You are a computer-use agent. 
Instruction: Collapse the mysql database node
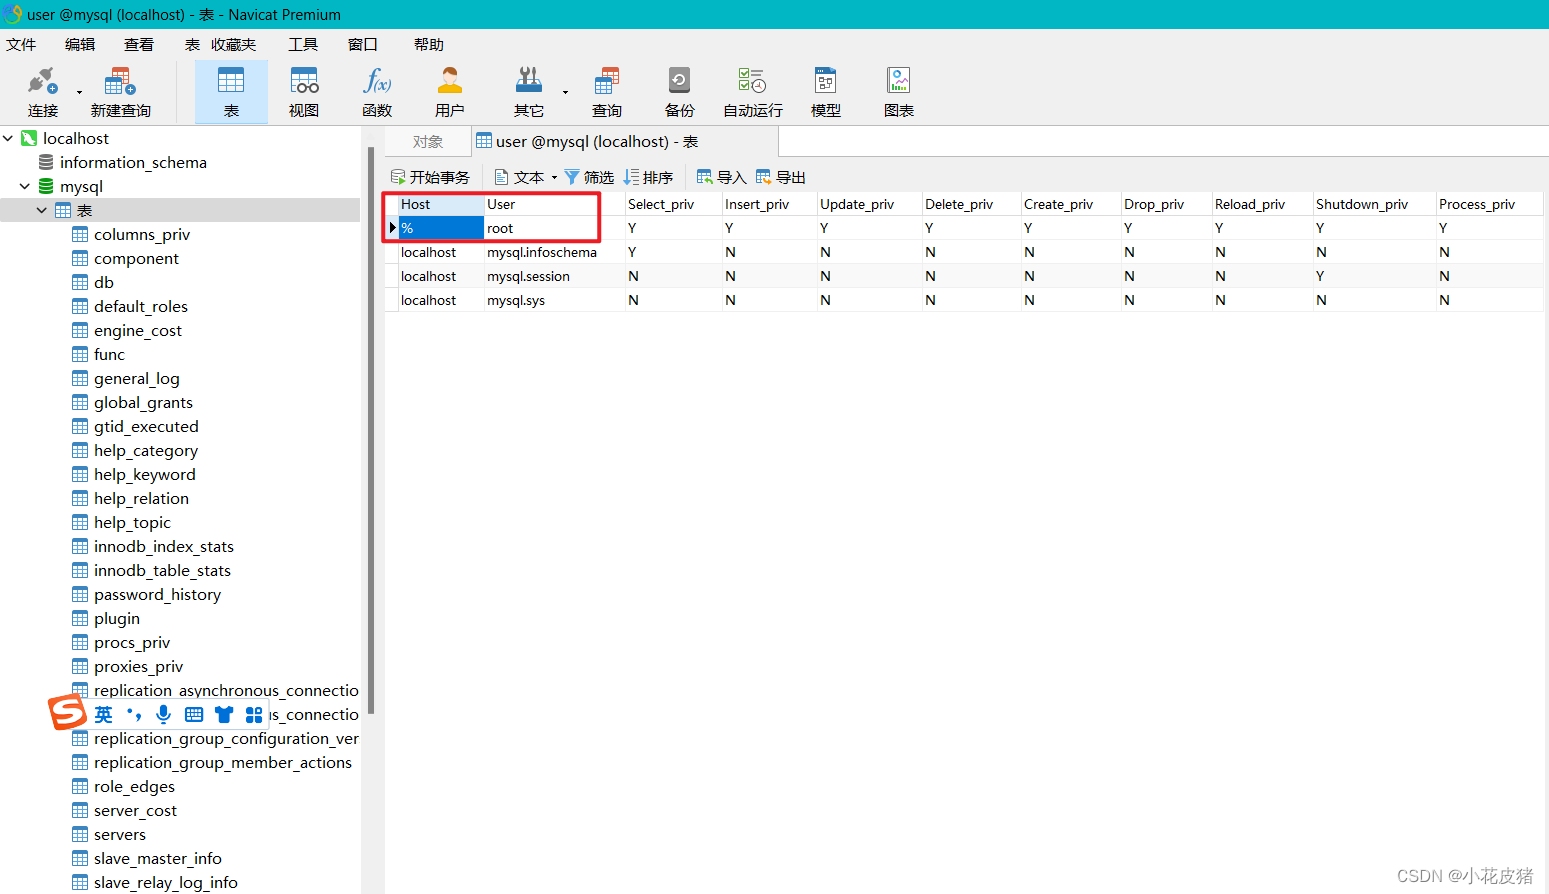[x=25, y=186]
